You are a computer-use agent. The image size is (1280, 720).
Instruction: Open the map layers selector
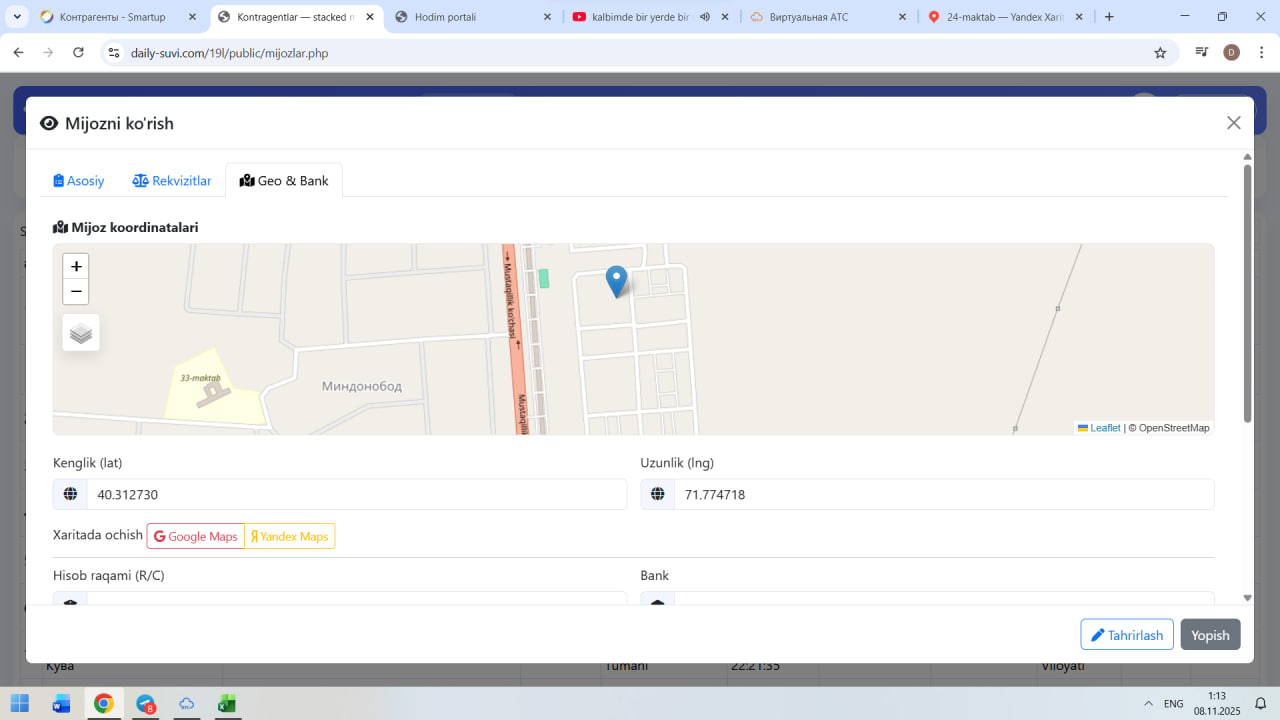pyautogui.click(x=81, y=333)
